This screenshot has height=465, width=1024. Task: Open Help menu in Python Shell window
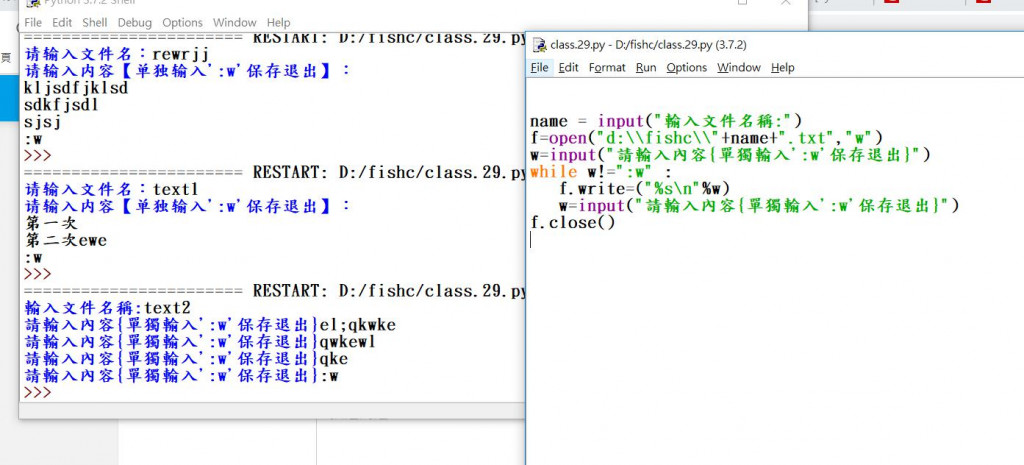point(278,22)
